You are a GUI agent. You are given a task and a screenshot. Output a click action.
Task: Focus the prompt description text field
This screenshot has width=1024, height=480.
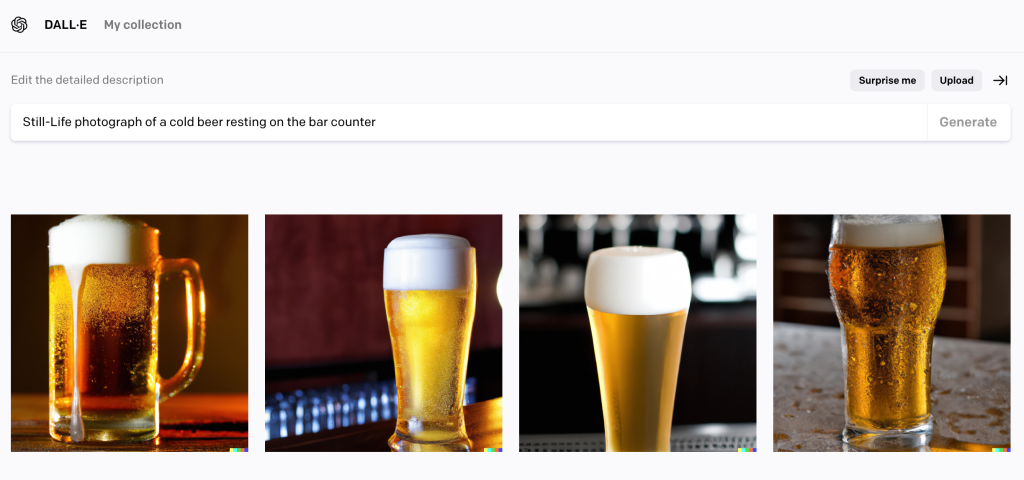(x=469, y=122)
